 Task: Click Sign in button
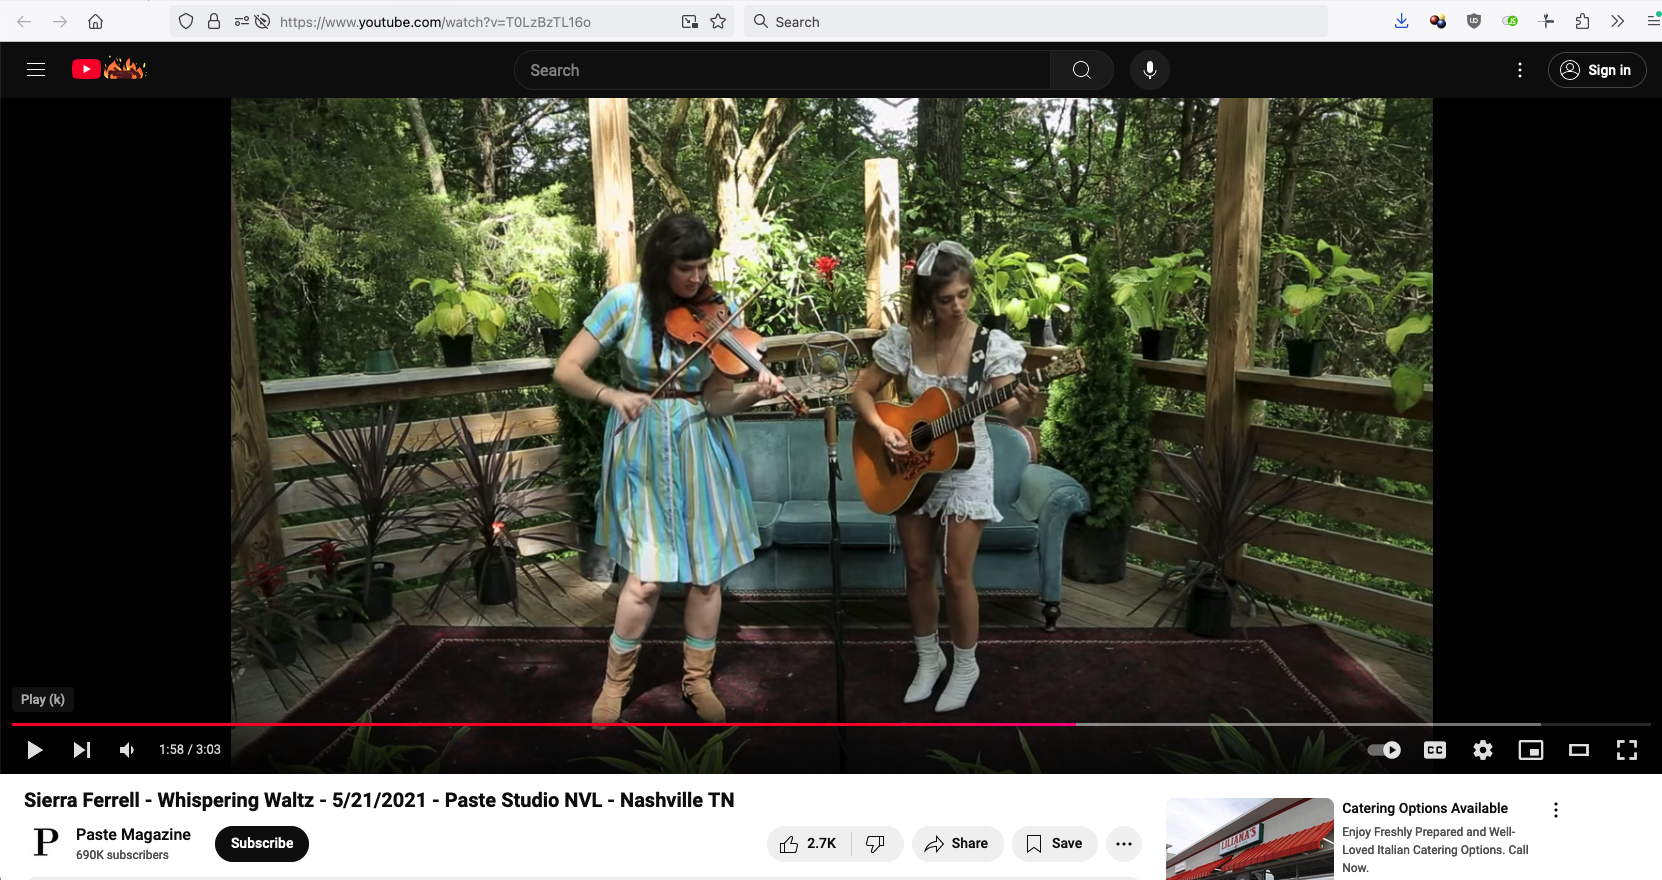tap(1597, 70)
